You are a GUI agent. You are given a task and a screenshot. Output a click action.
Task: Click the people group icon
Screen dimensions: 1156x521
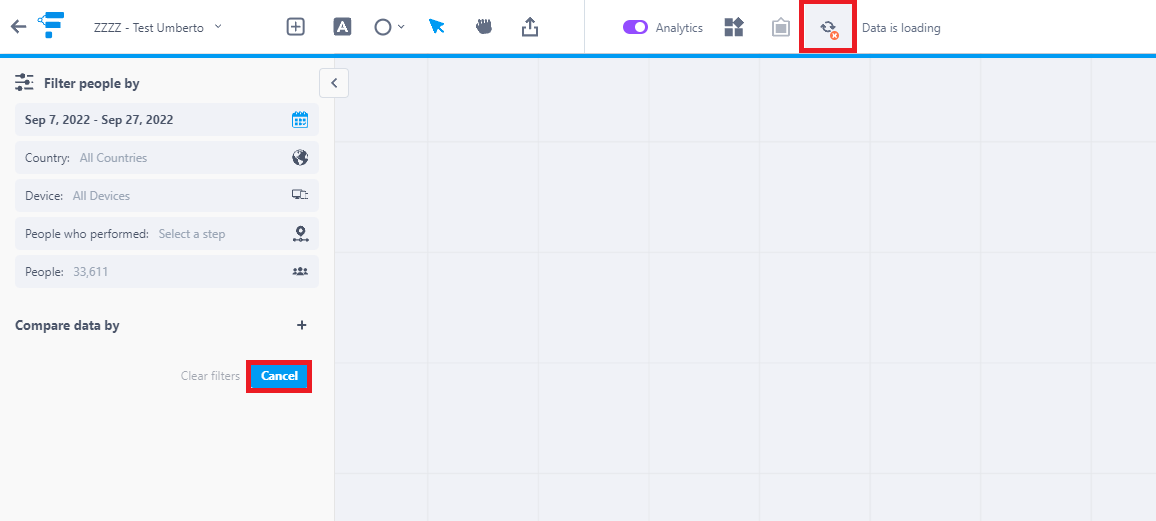click(300, 271)
